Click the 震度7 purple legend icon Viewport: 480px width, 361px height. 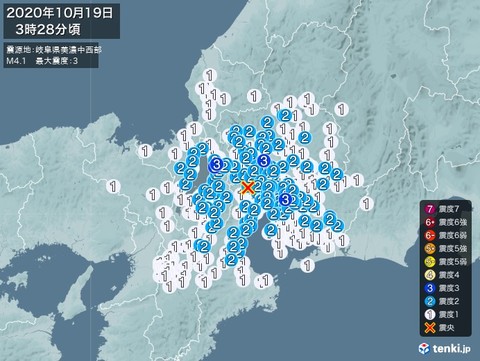[430, 209]
